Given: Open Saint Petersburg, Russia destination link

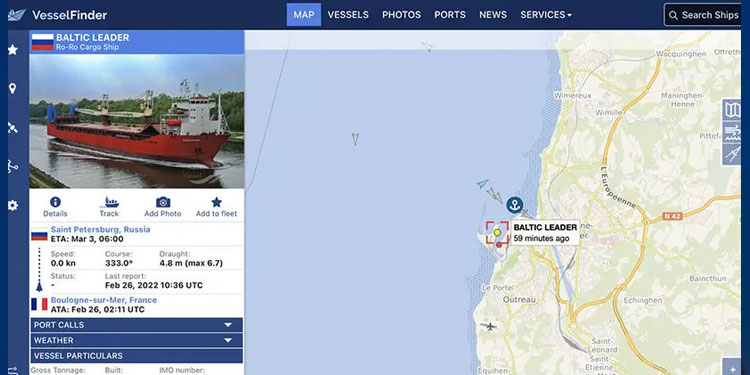Looking at the screenshot, I should pos(100,229).
